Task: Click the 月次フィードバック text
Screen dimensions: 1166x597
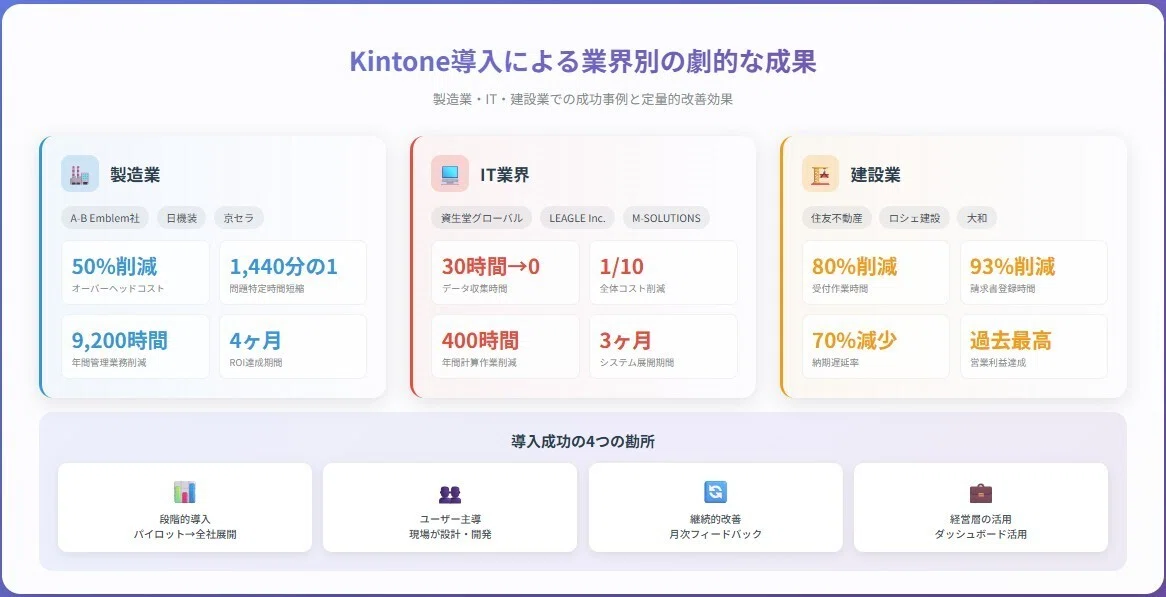Action: click(715, 535)
